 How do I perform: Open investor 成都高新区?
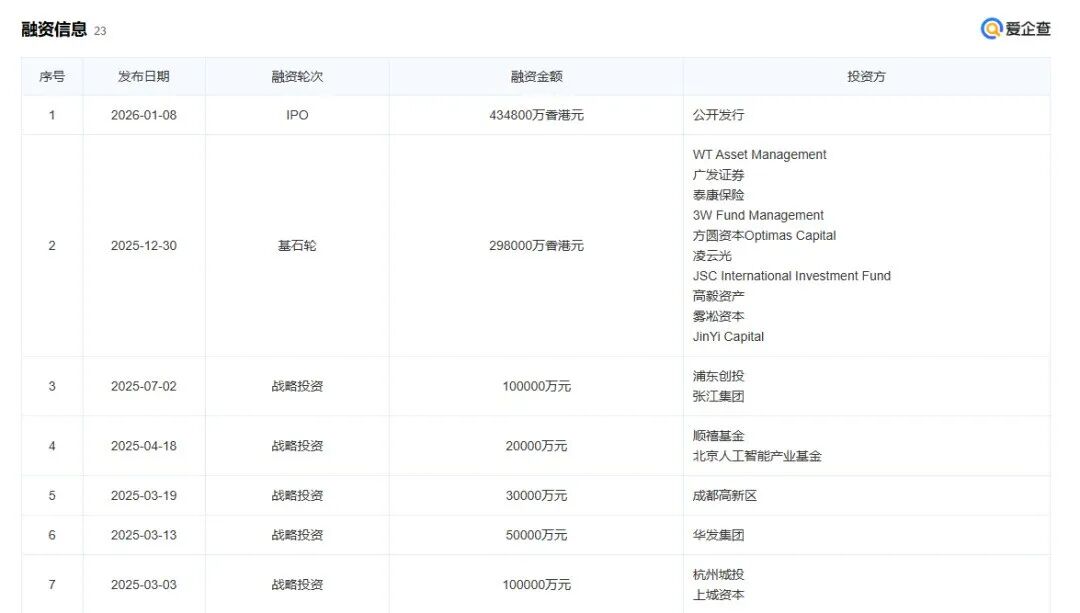tap(725, 496)
